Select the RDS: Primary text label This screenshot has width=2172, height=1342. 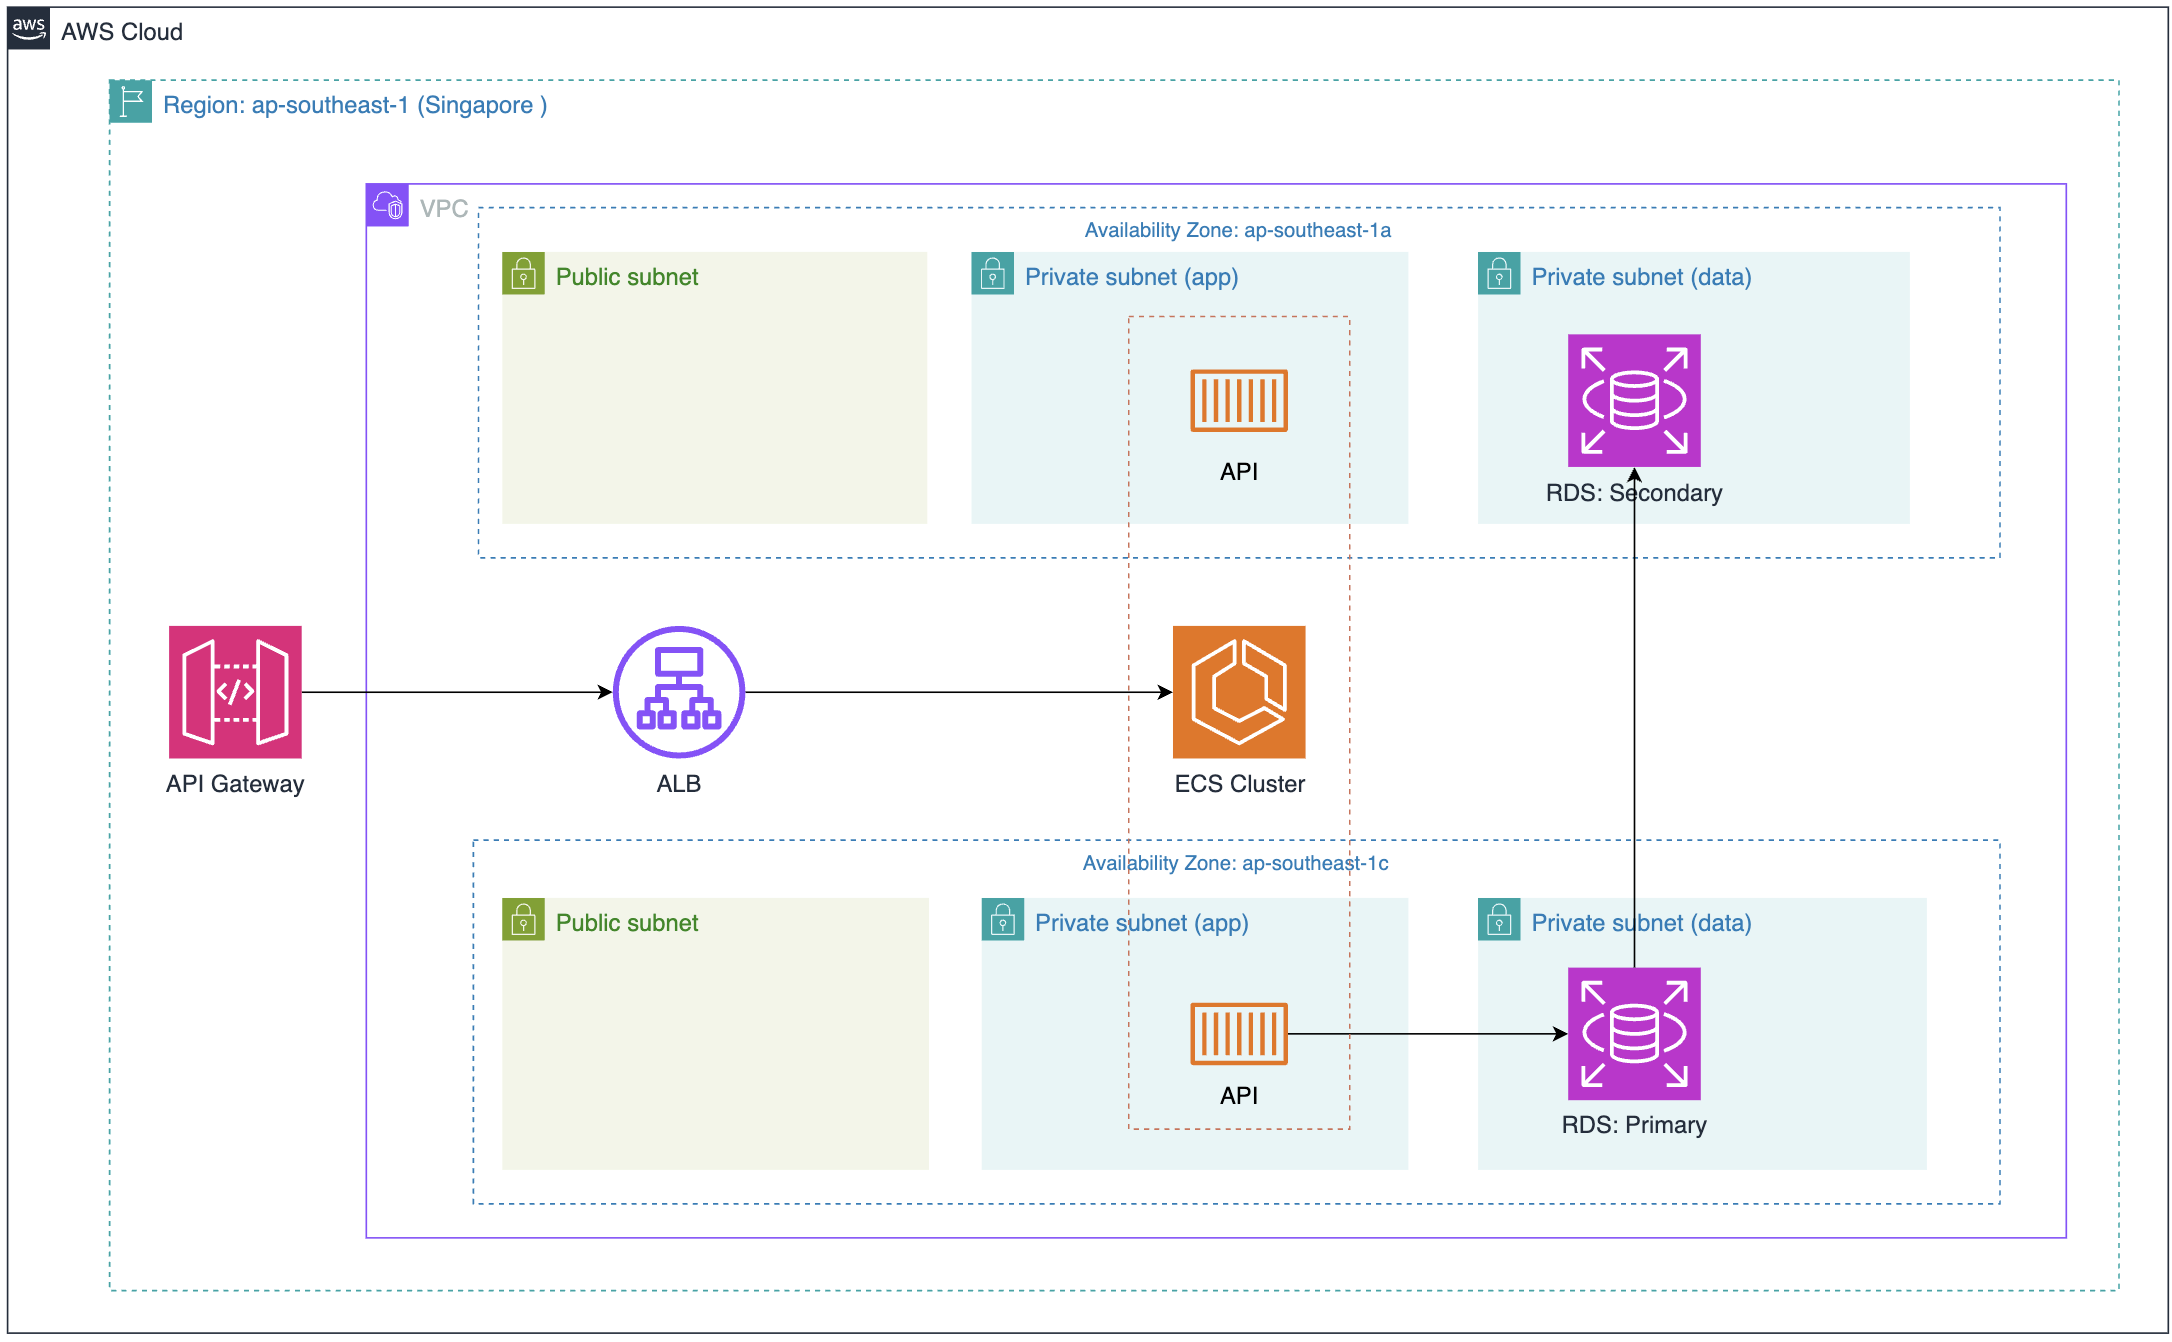tap(1634, 1125)
